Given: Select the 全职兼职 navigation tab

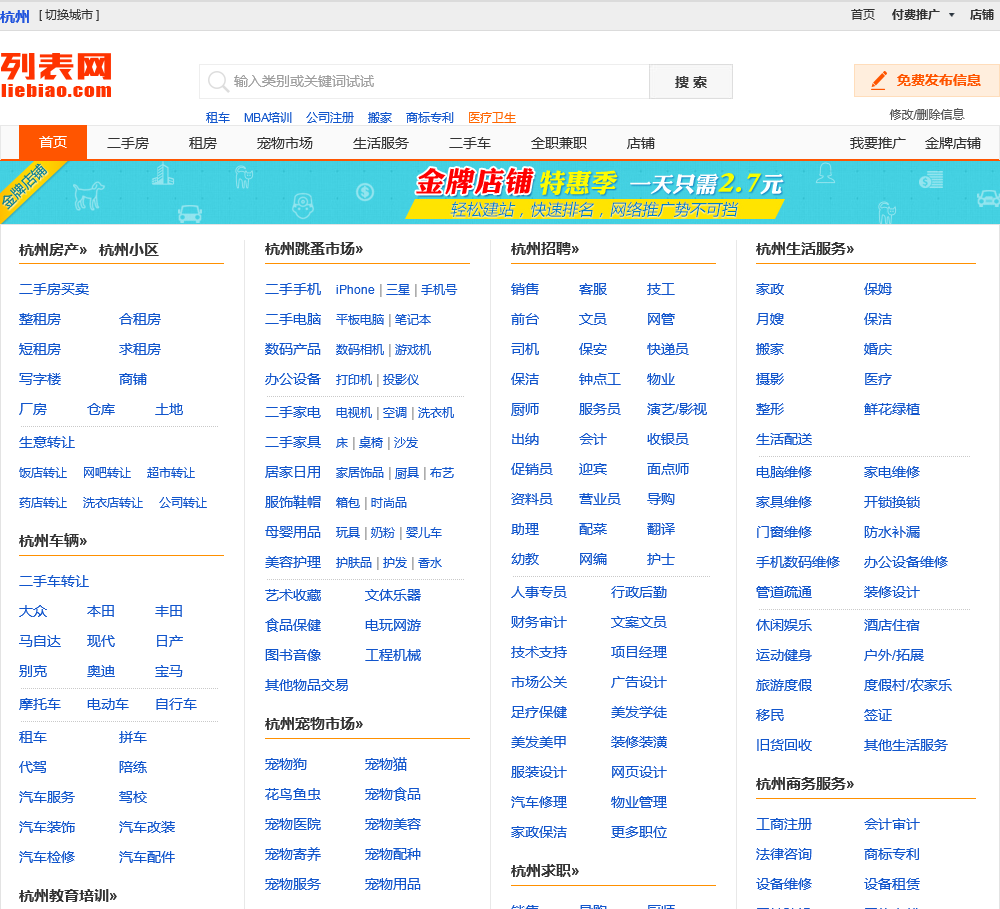Looking at the screenshot, I should tap(559, 143).
